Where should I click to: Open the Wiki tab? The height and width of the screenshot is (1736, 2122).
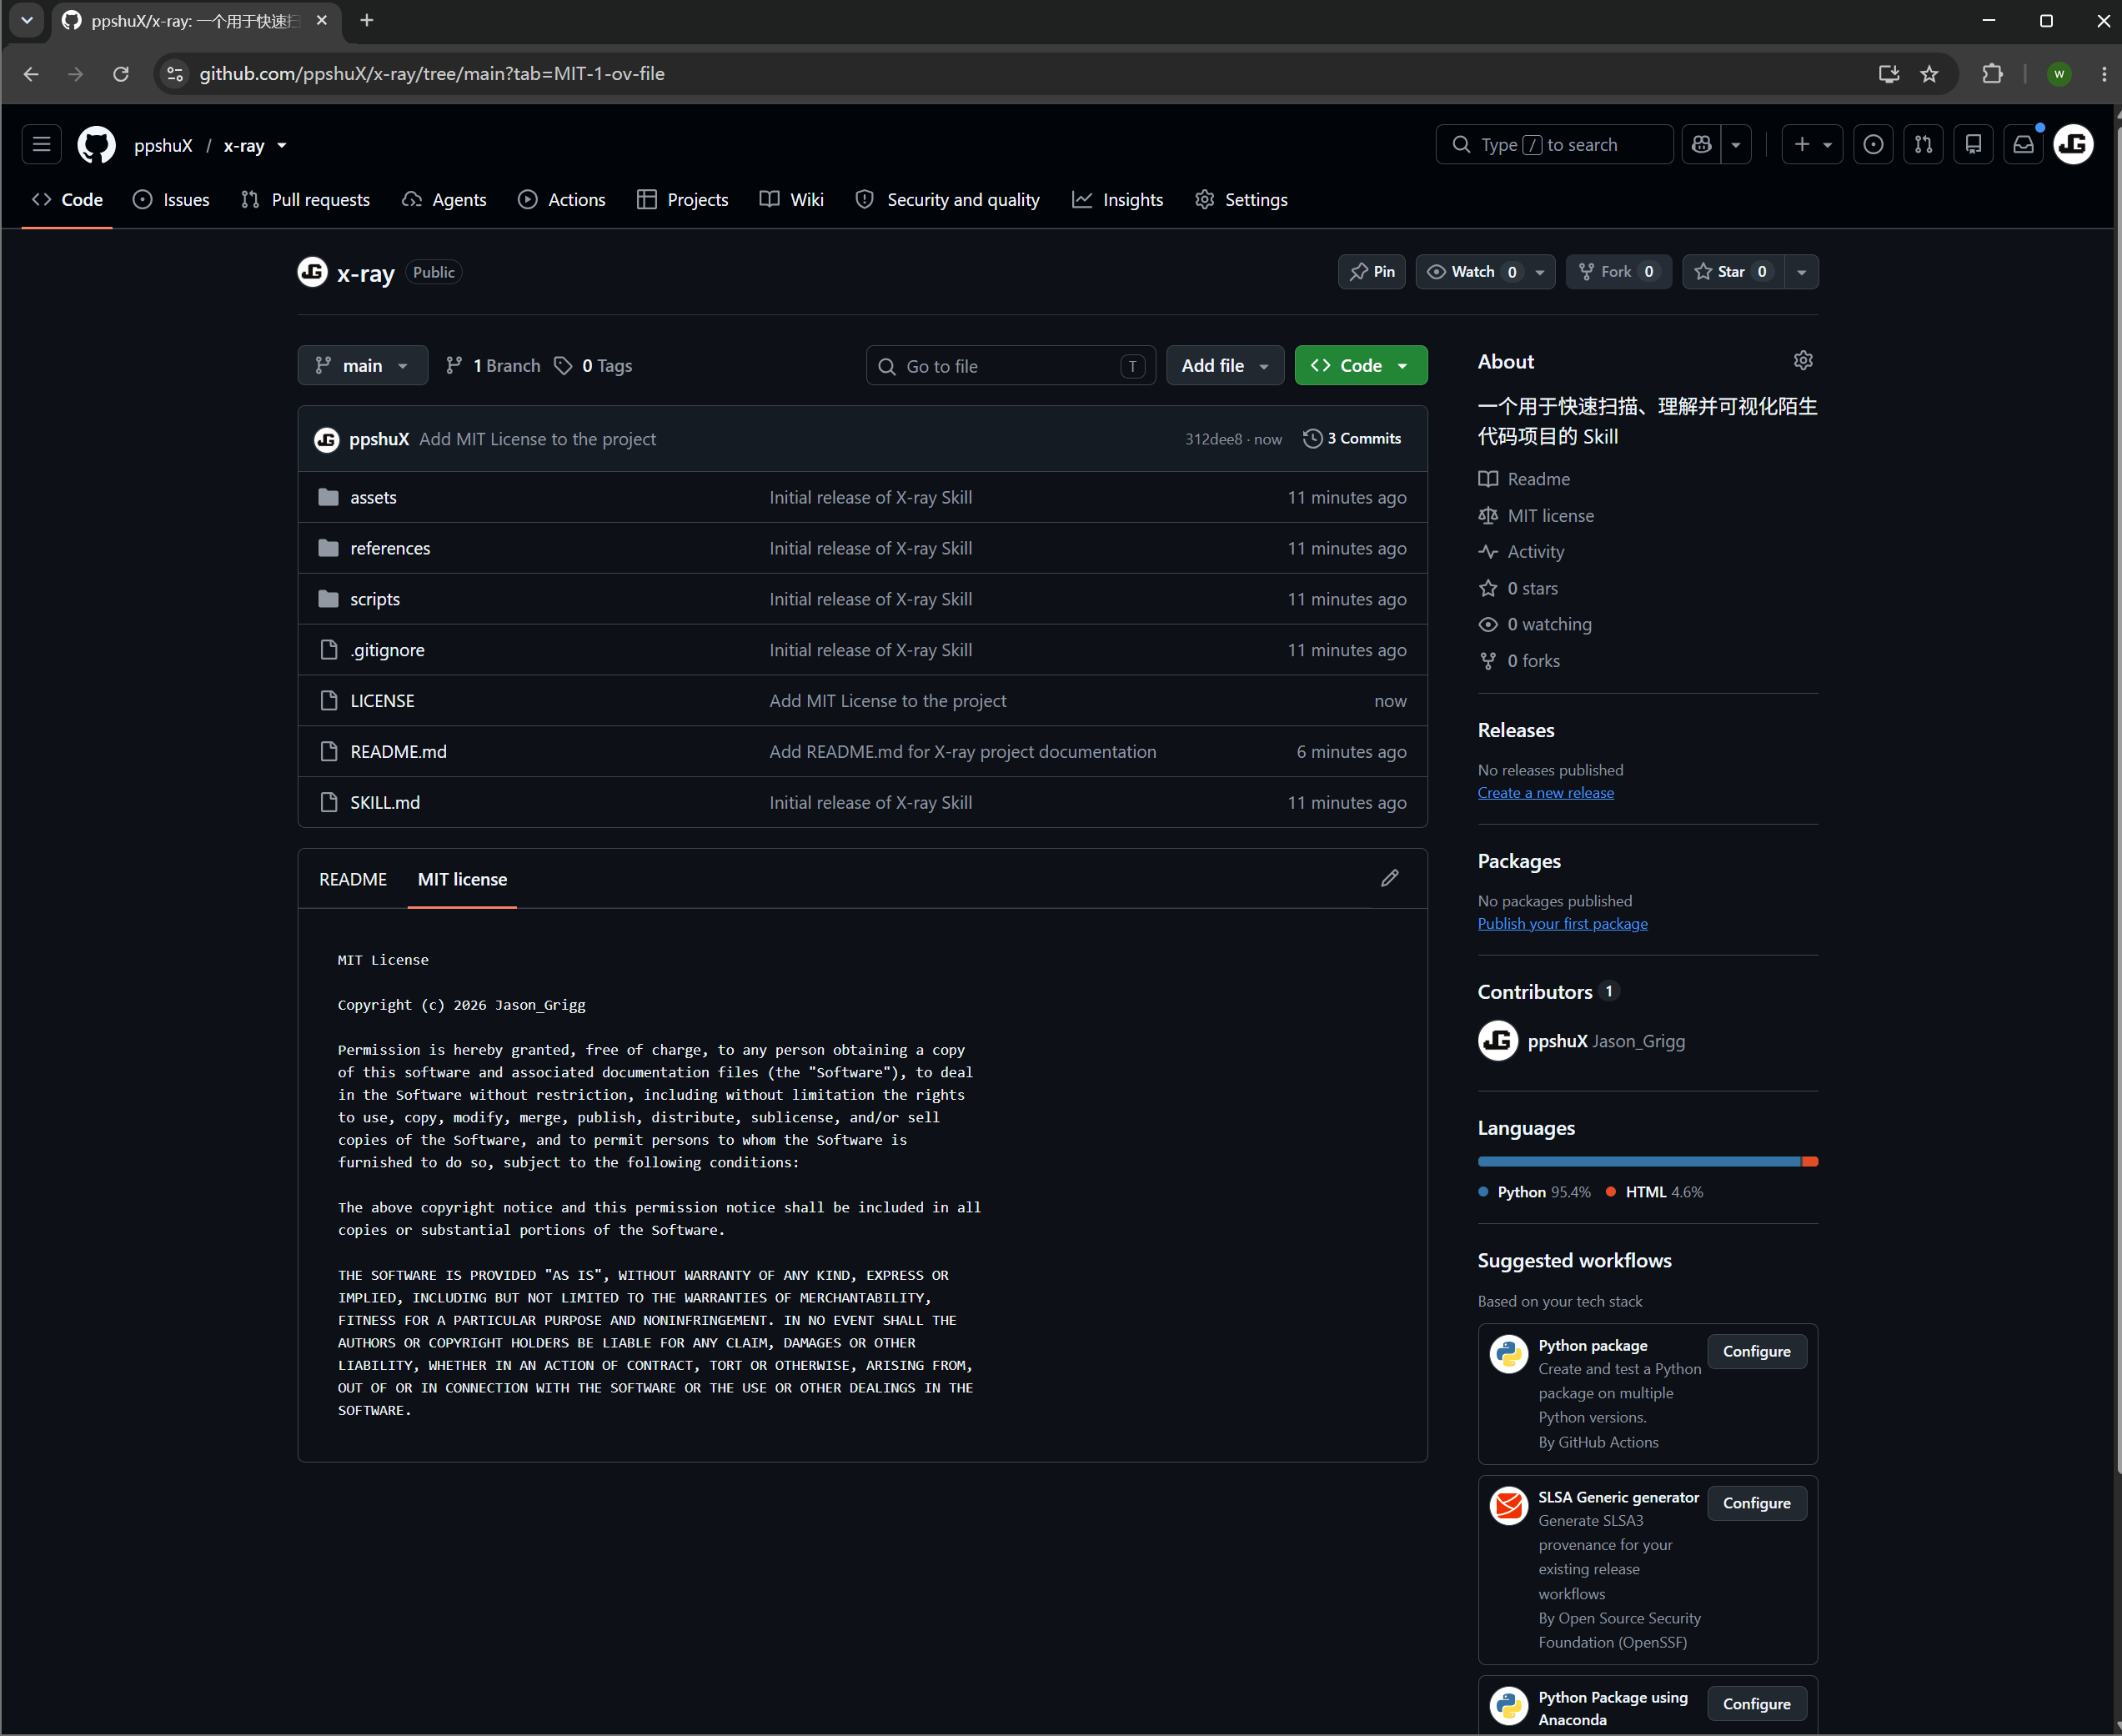click(x=792, y=200)
